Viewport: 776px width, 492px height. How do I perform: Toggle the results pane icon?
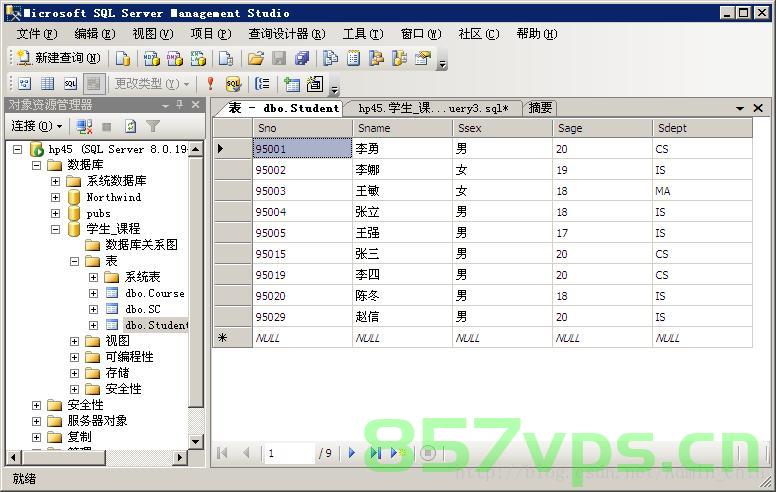tap(94, 84)
